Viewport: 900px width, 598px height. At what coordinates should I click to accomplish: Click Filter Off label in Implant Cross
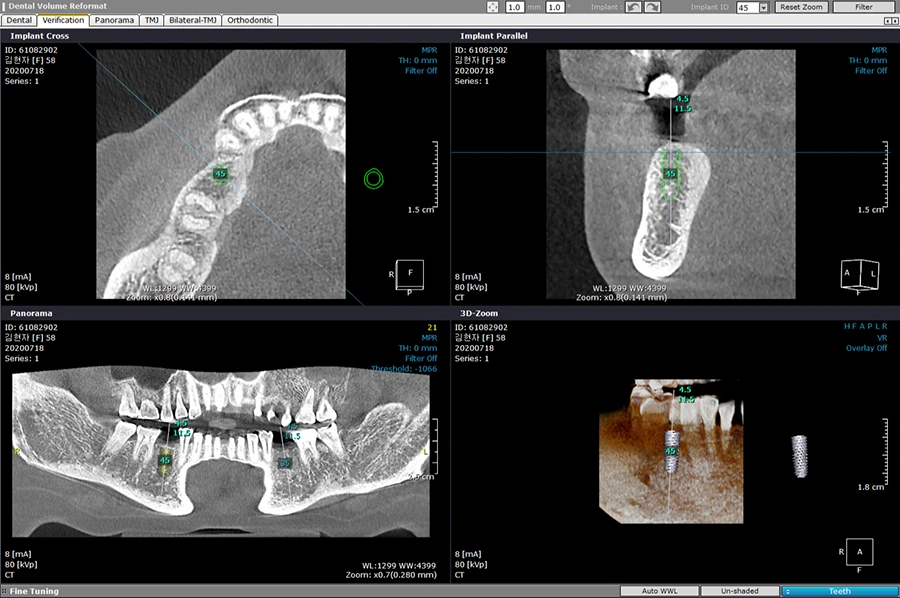pyautogui.click(x=421, y=71)
